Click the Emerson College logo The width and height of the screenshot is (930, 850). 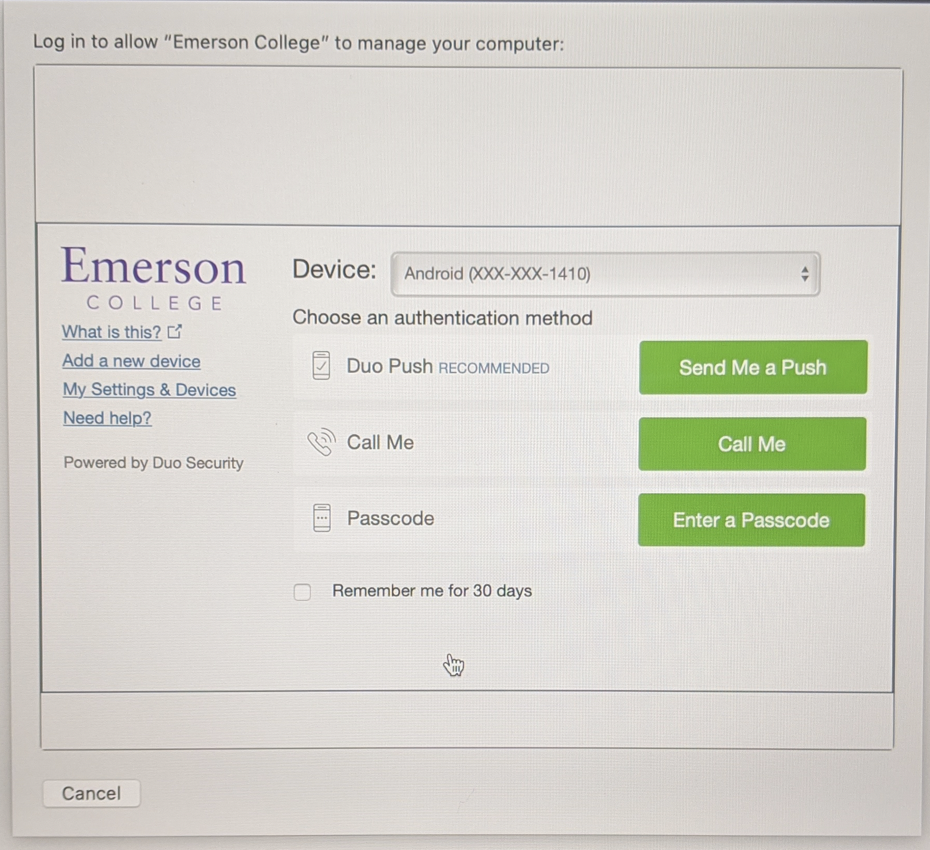point(154,278)
